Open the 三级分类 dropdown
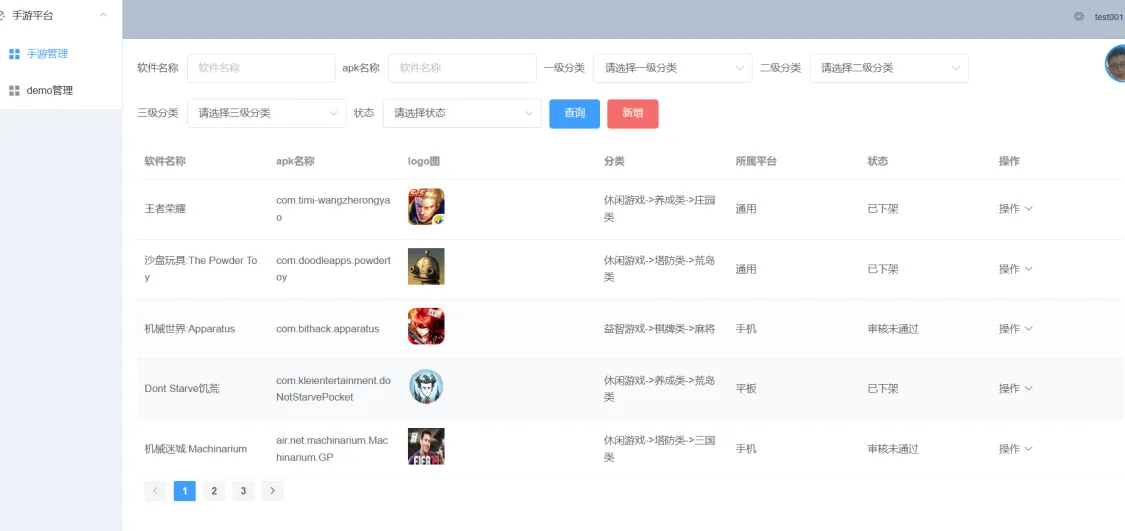 [266, 113]
